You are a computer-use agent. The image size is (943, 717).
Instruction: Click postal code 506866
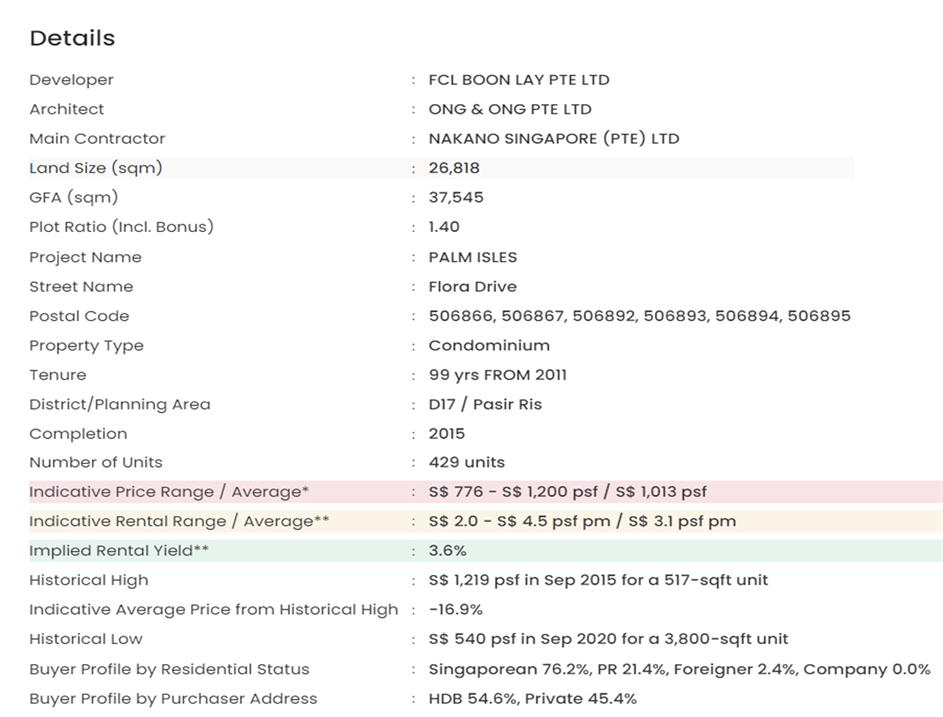(x=461, y=316)
